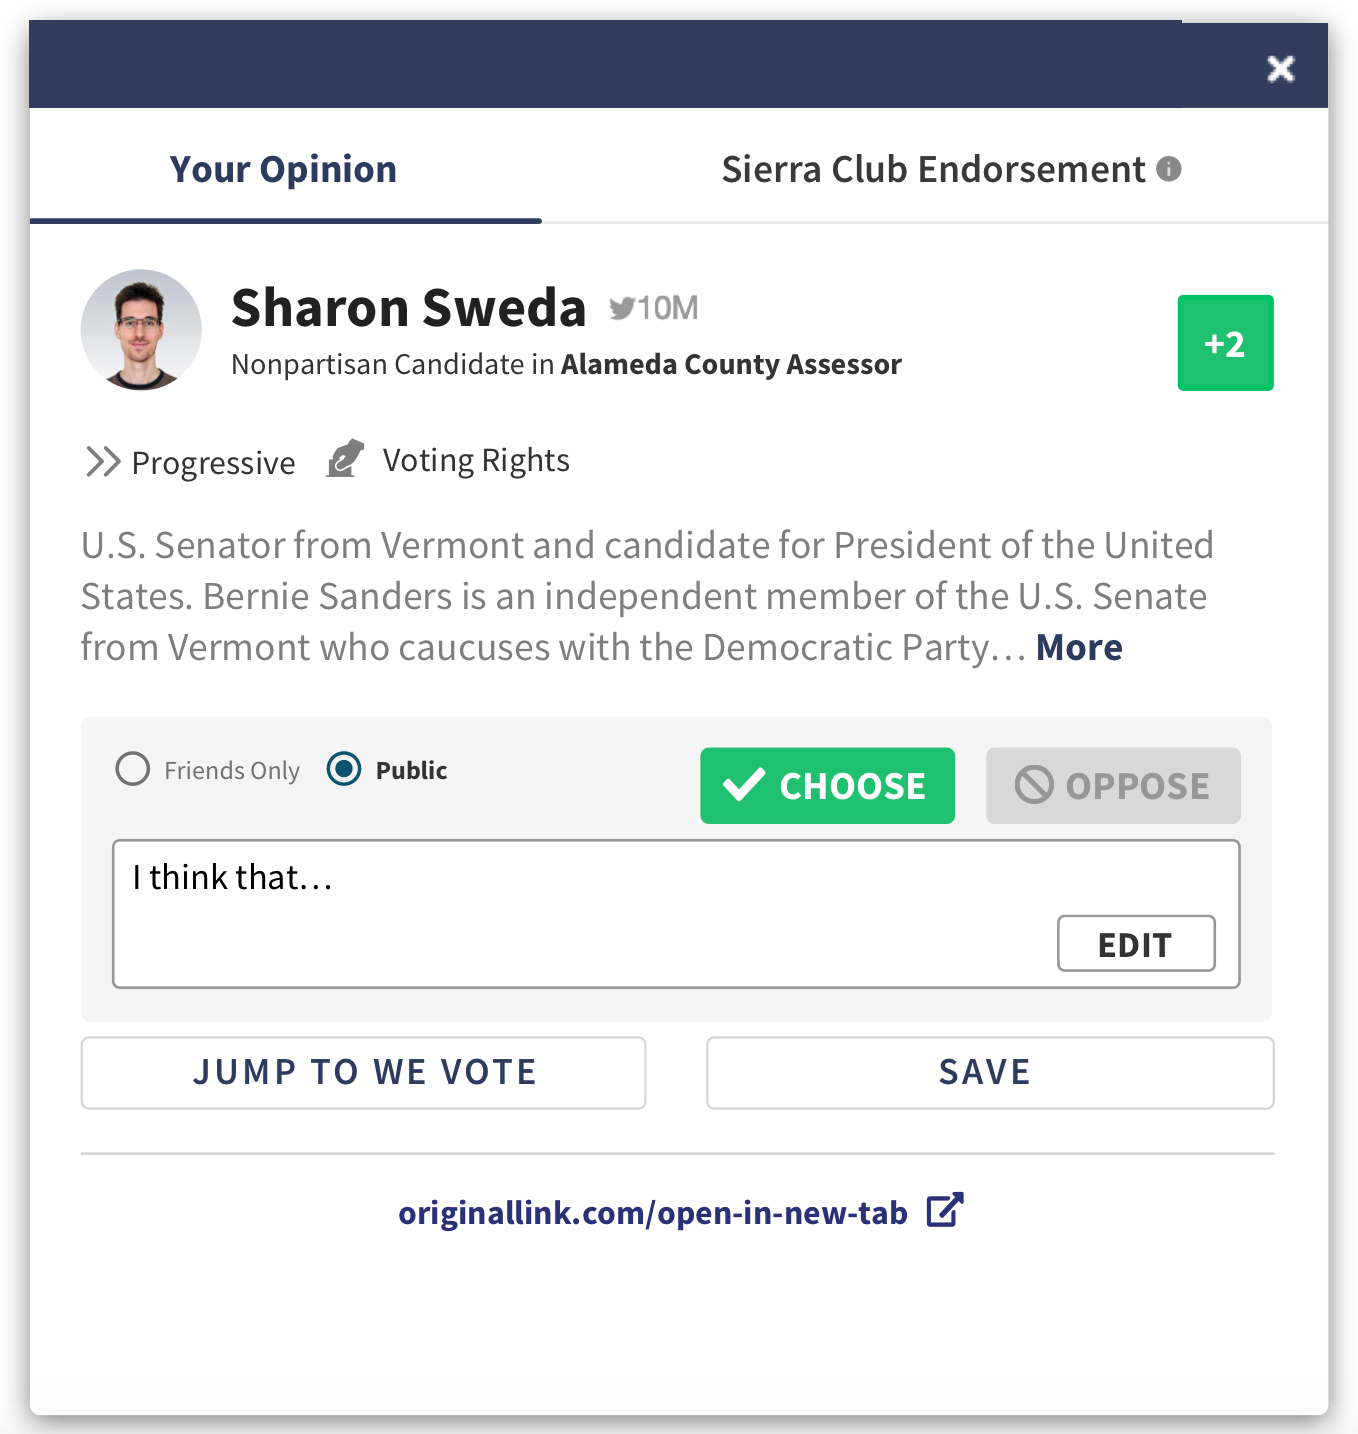Click the EDIT button in the comment box
The width and height of the screenshot is (1358, 1434).
pyautogui.click(x=1135, y=943)
